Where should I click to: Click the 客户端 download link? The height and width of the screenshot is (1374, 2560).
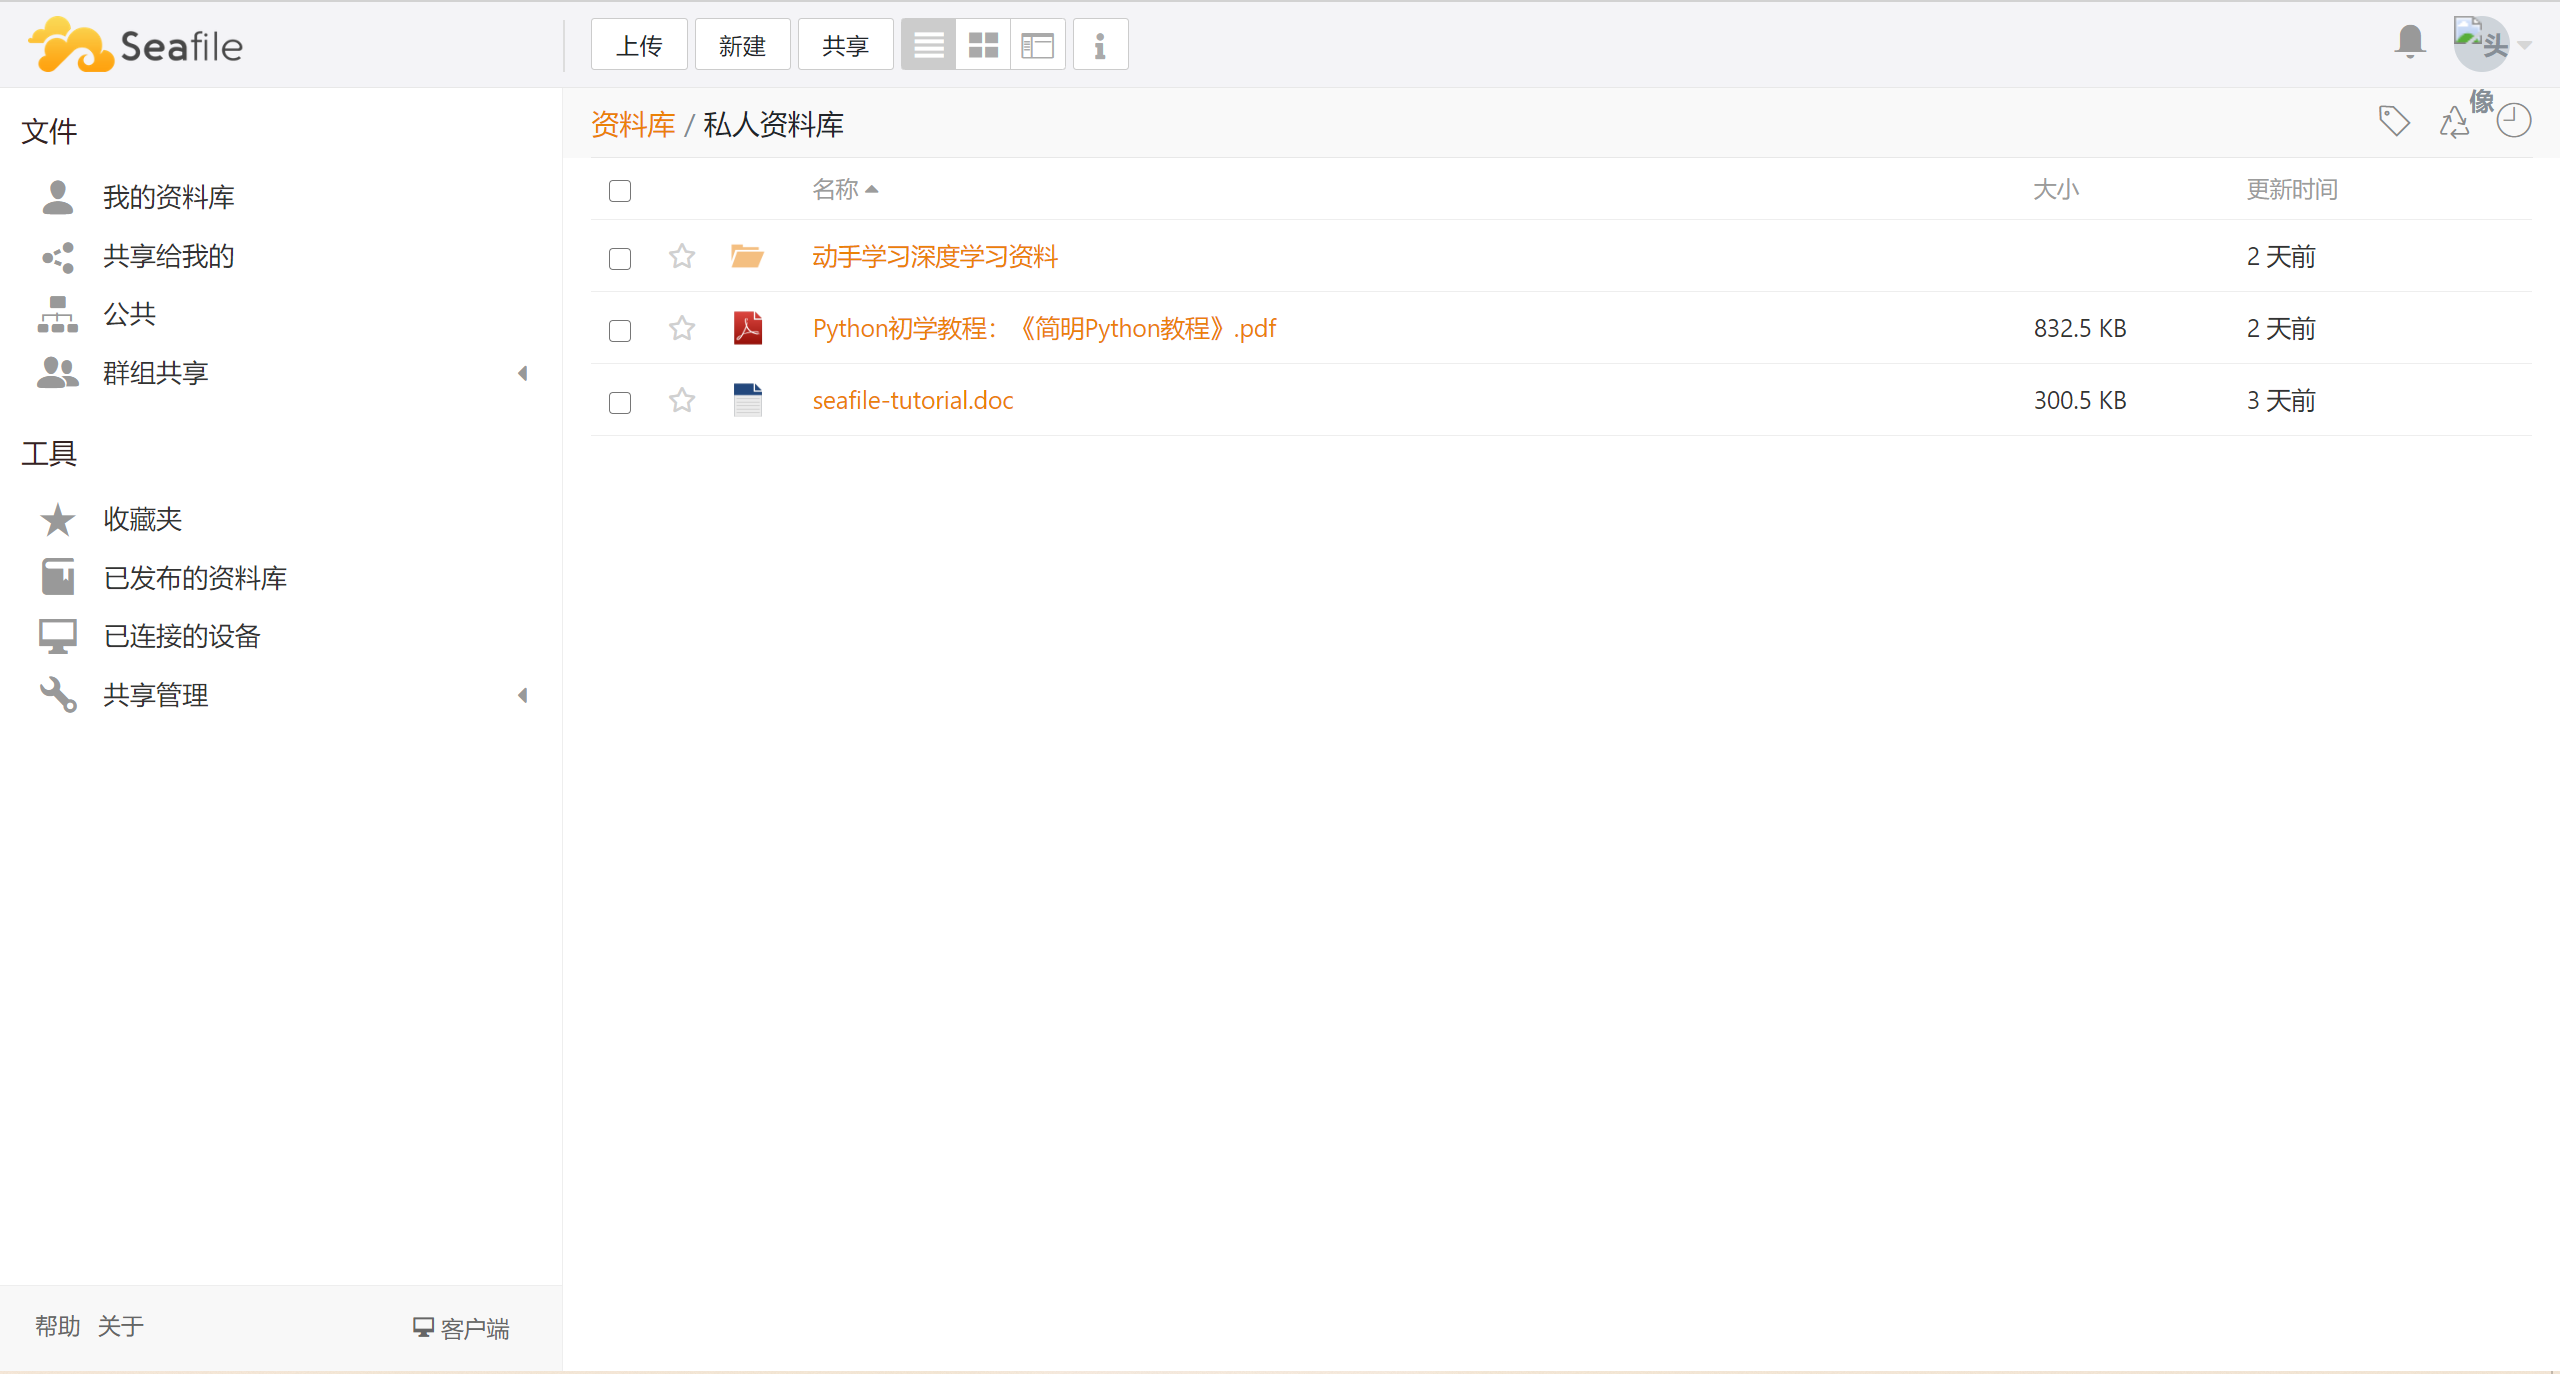coord(461,1328)
